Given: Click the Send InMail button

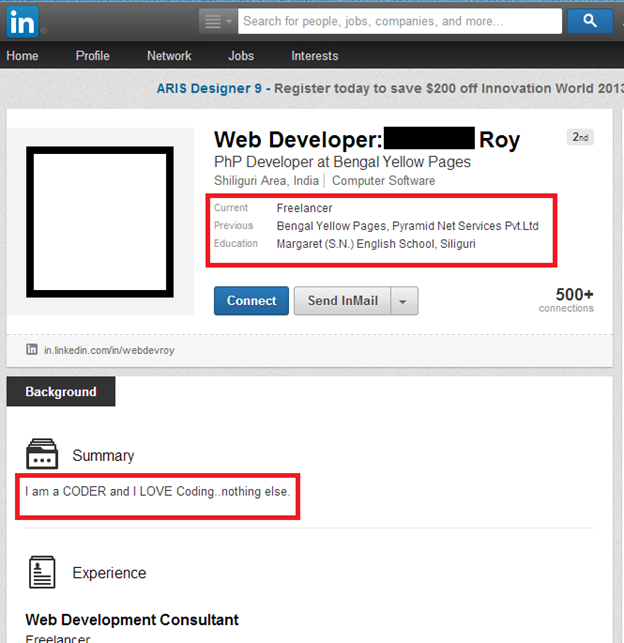Looking at the screenshot, I should click(x=342, y=301).
